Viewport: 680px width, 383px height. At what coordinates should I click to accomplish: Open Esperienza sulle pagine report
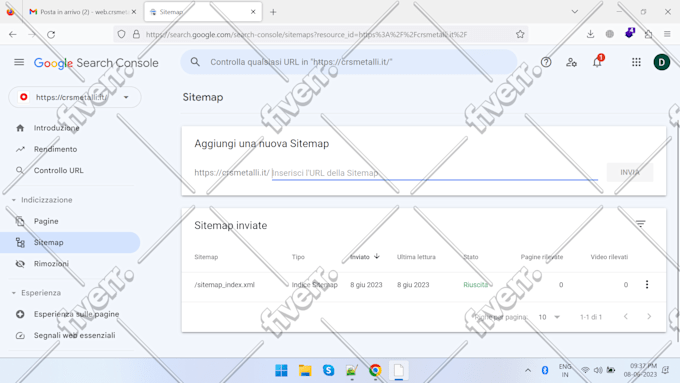(x=76, y=314)
